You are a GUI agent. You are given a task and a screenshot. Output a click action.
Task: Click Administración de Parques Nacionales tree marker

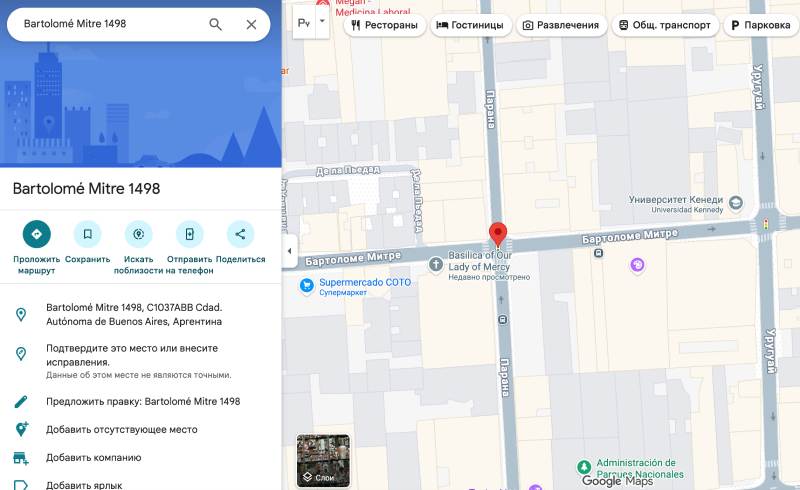point(584,467)
